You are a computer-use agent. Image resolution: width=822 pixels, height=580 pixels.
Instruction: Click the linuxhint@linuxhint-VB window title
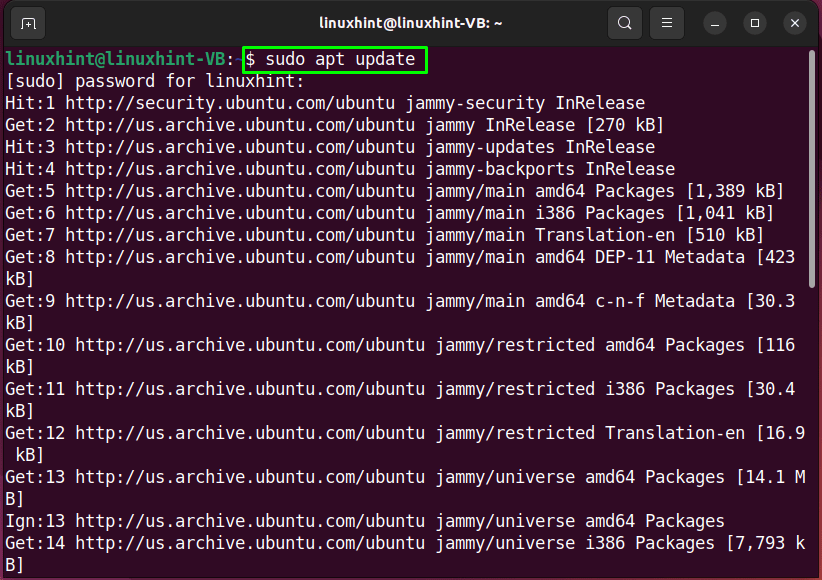(x=410, y=22)
